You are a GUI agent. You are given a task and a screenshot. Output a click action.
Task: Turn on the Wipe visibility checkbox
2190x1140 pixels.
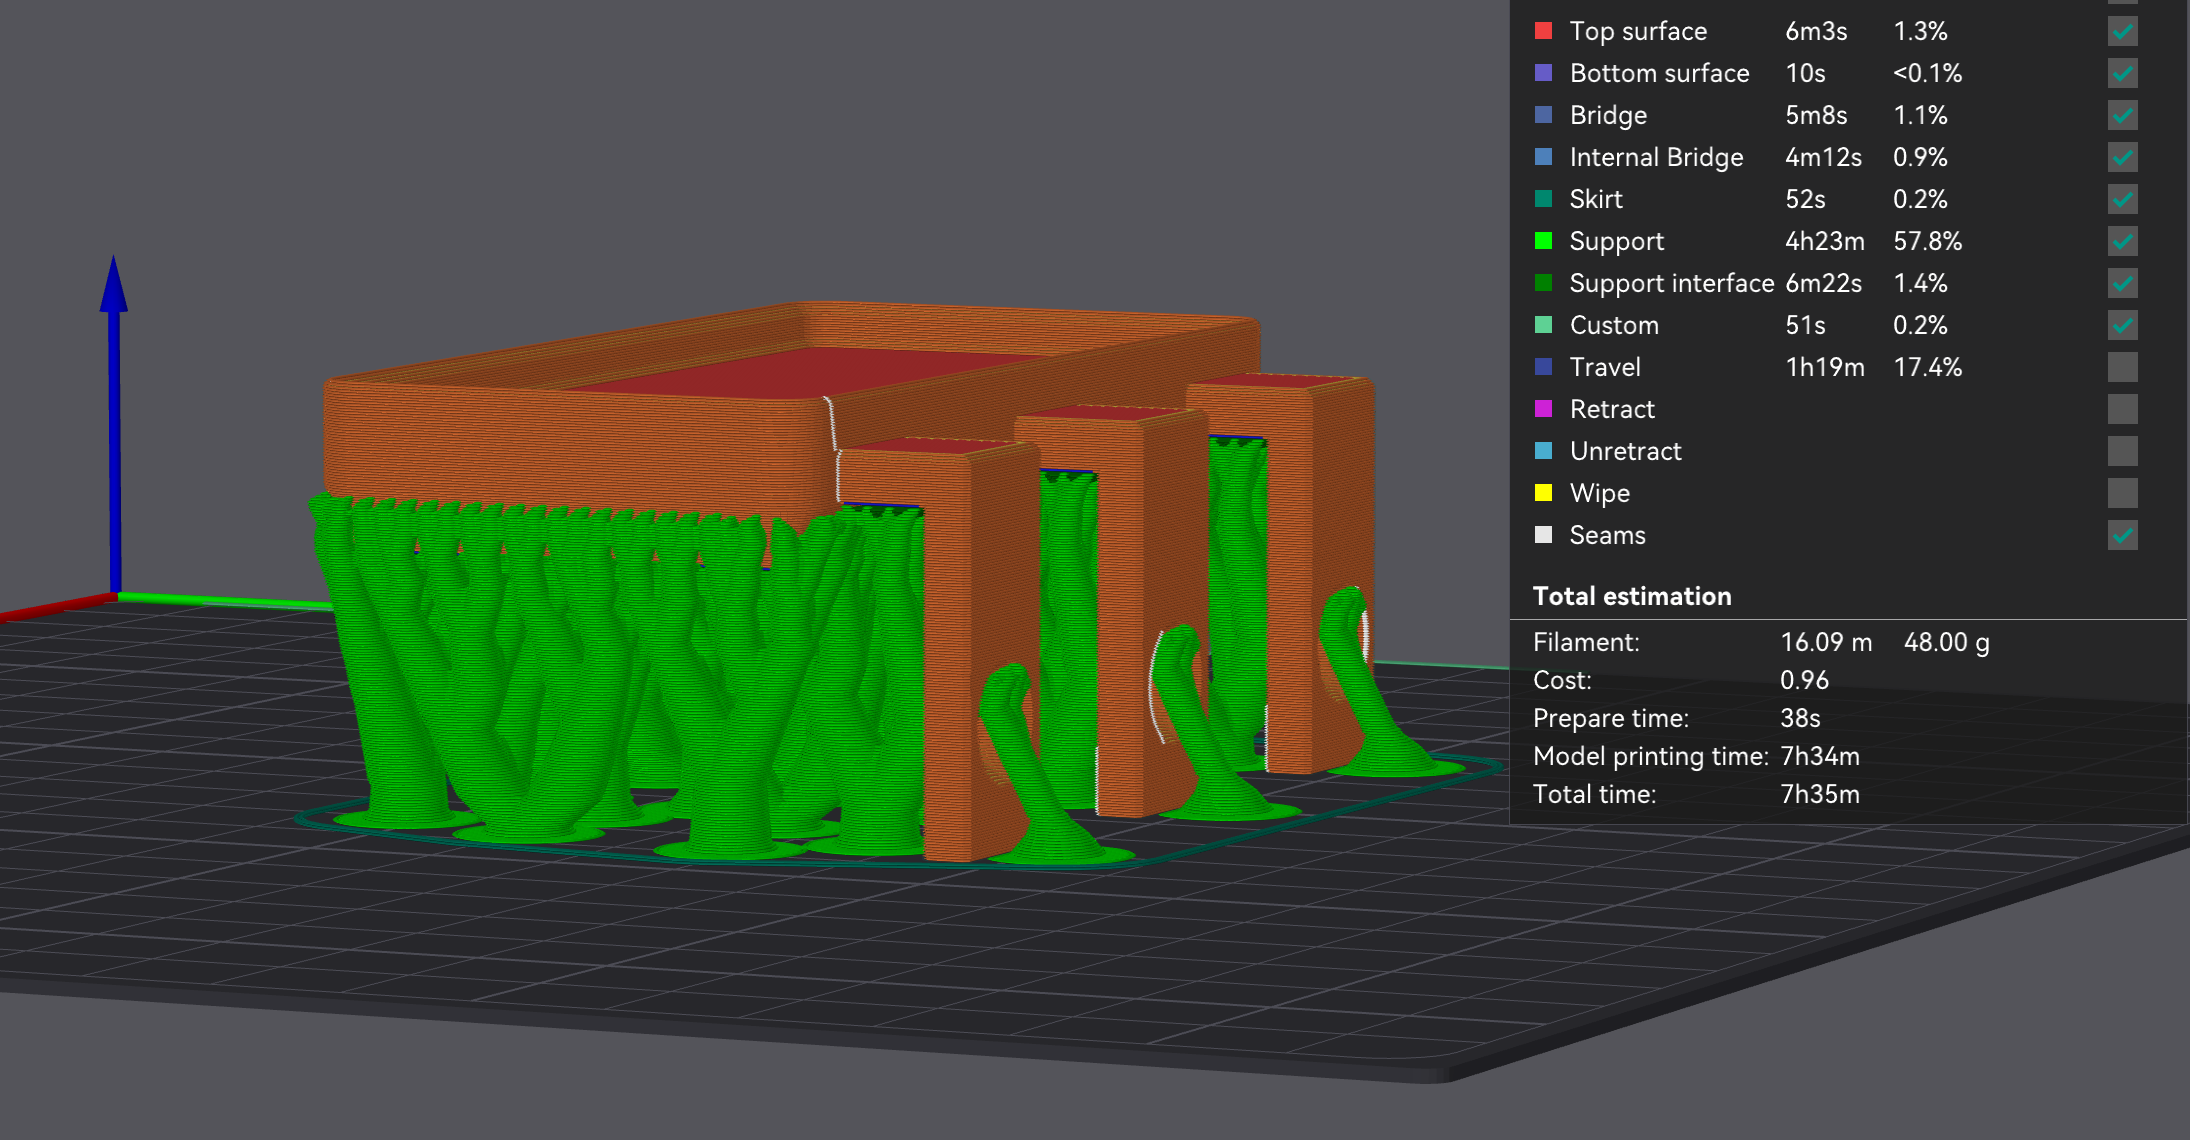(2122, 494)
